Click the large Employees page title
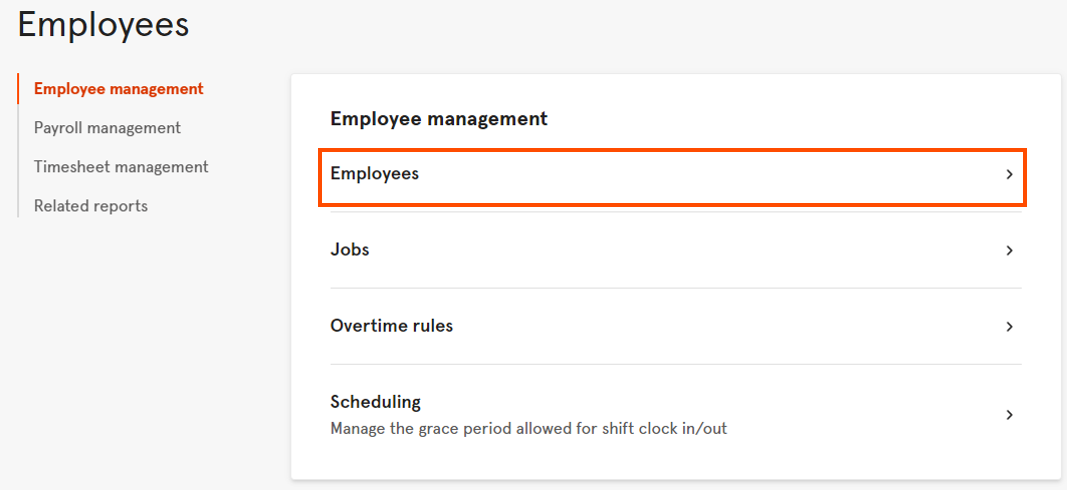The image size is (1067, 490). click(x=103, y=25)
